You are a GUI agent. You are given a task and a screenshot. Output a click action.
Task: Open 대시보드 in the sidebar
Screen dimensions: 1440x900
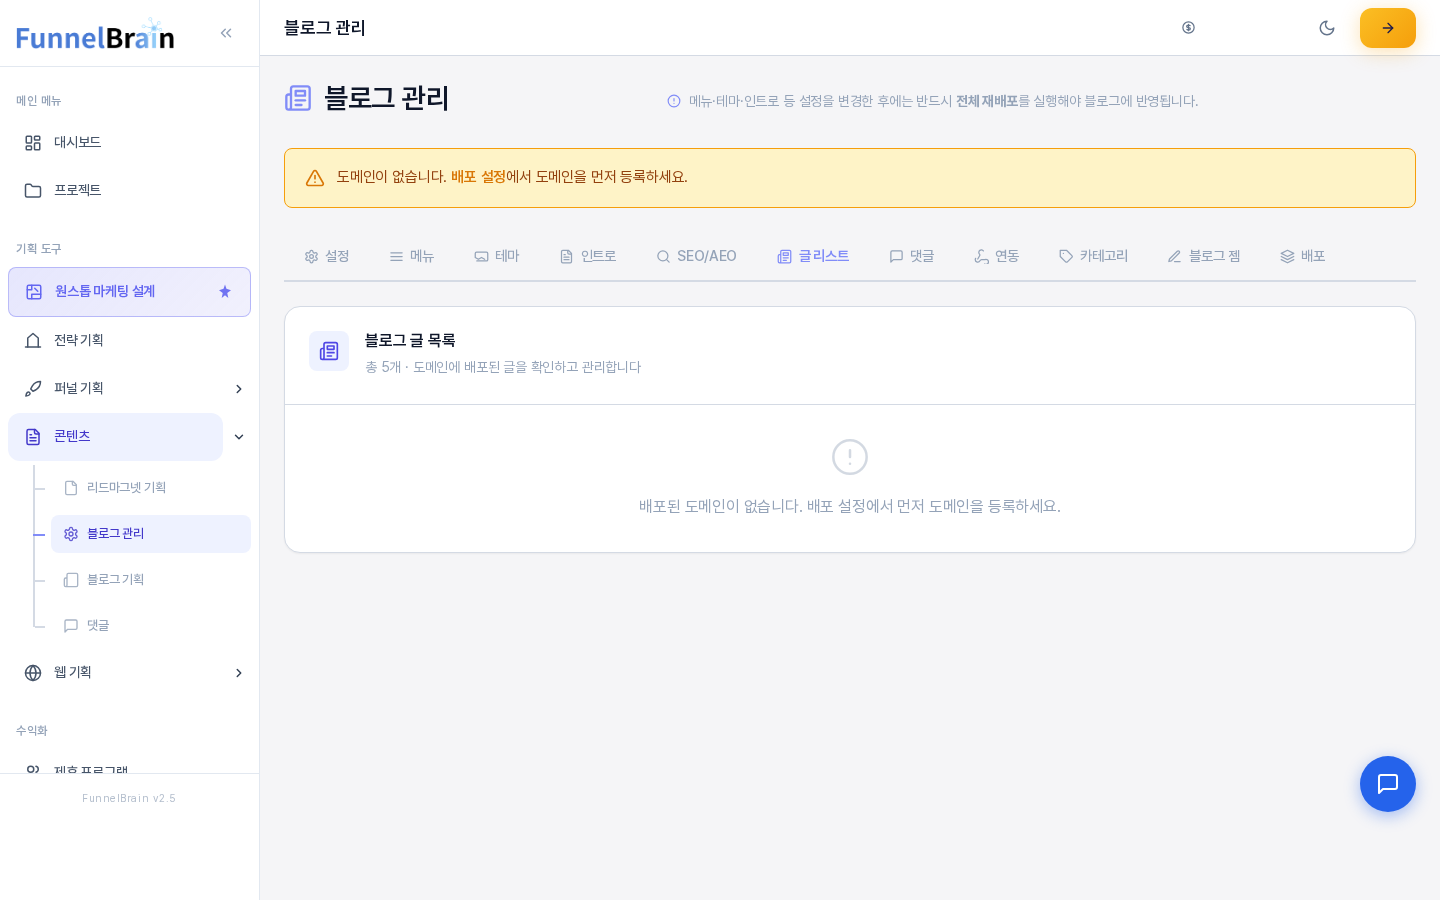129,143
